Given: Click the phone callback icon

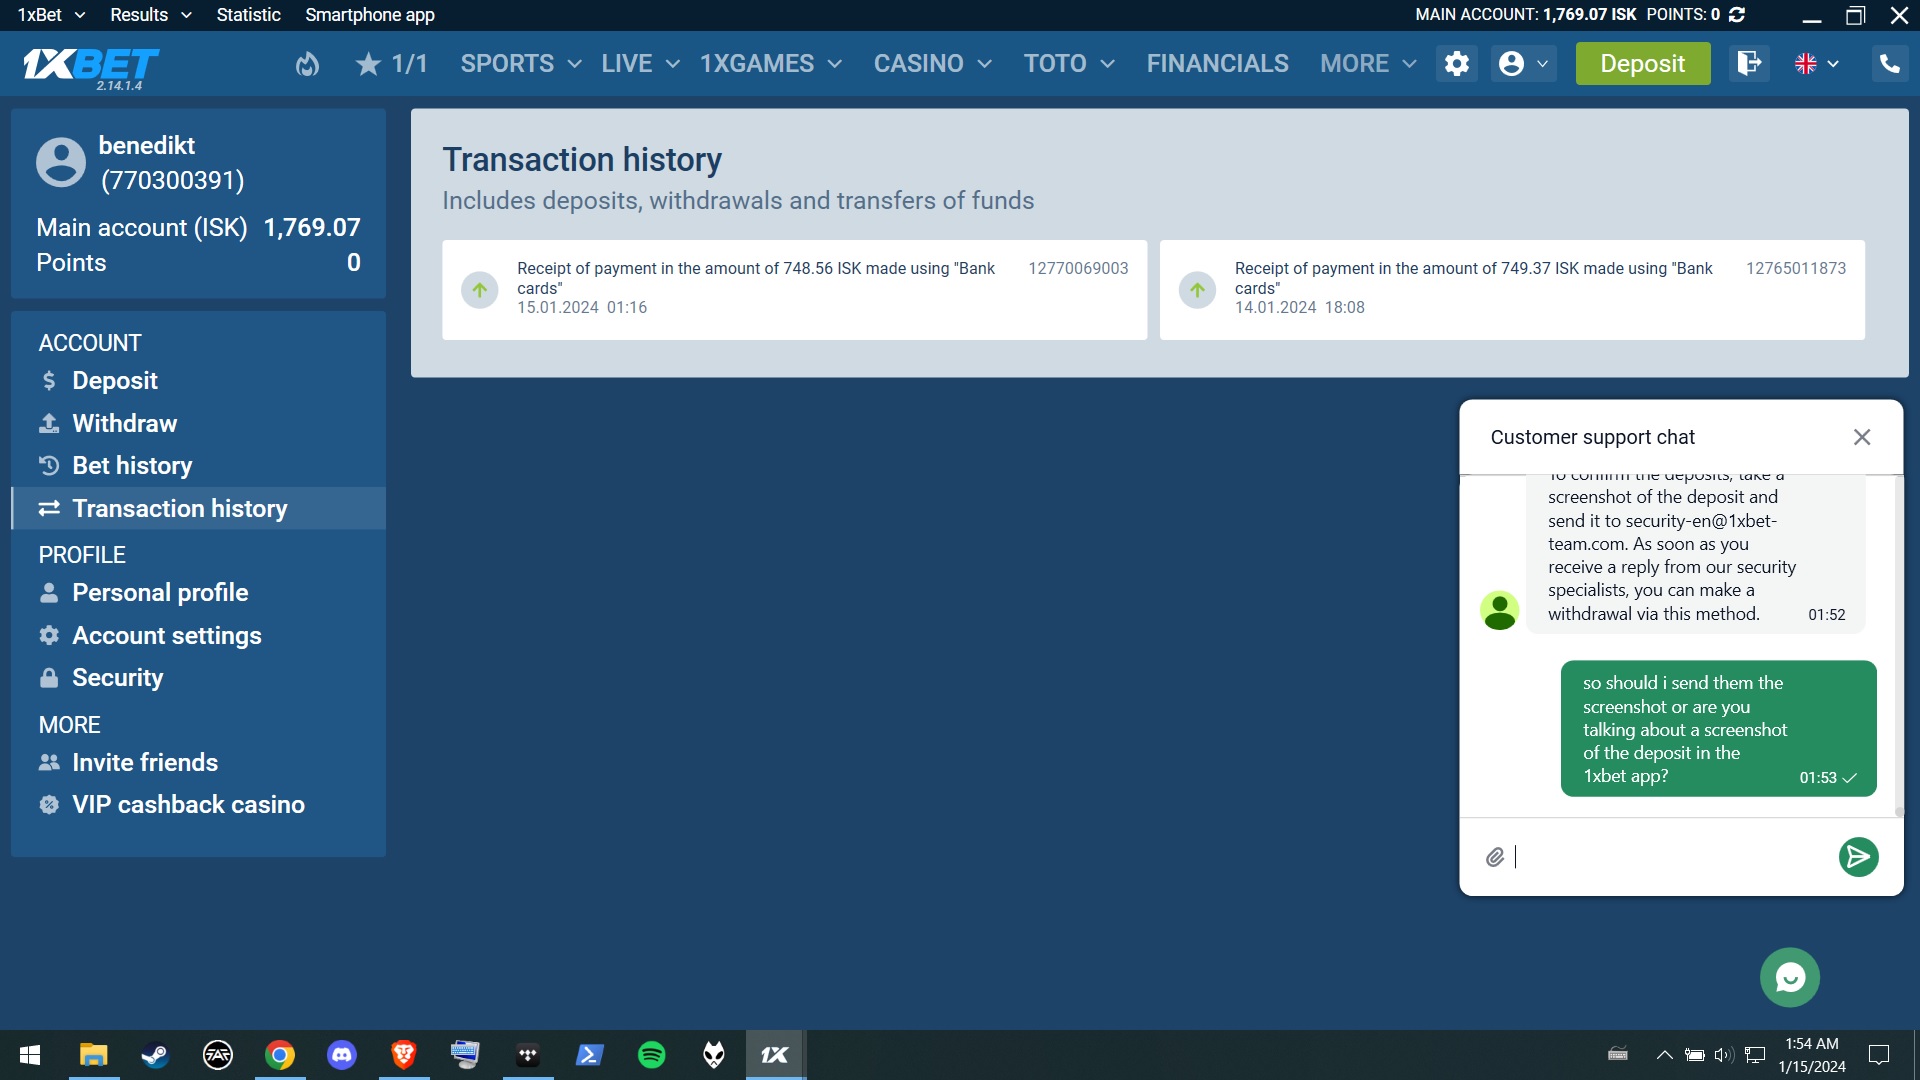Looking at the screenshot, I should [x=1890, y=64].
